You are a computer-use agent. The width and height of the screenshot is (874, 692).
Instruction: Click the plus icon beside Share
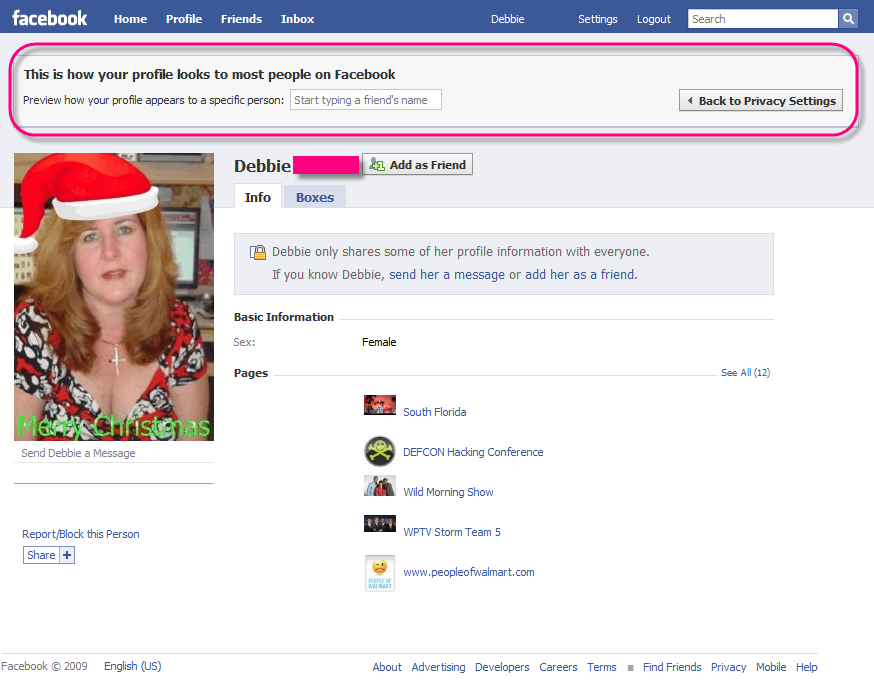tap(66, 554)
